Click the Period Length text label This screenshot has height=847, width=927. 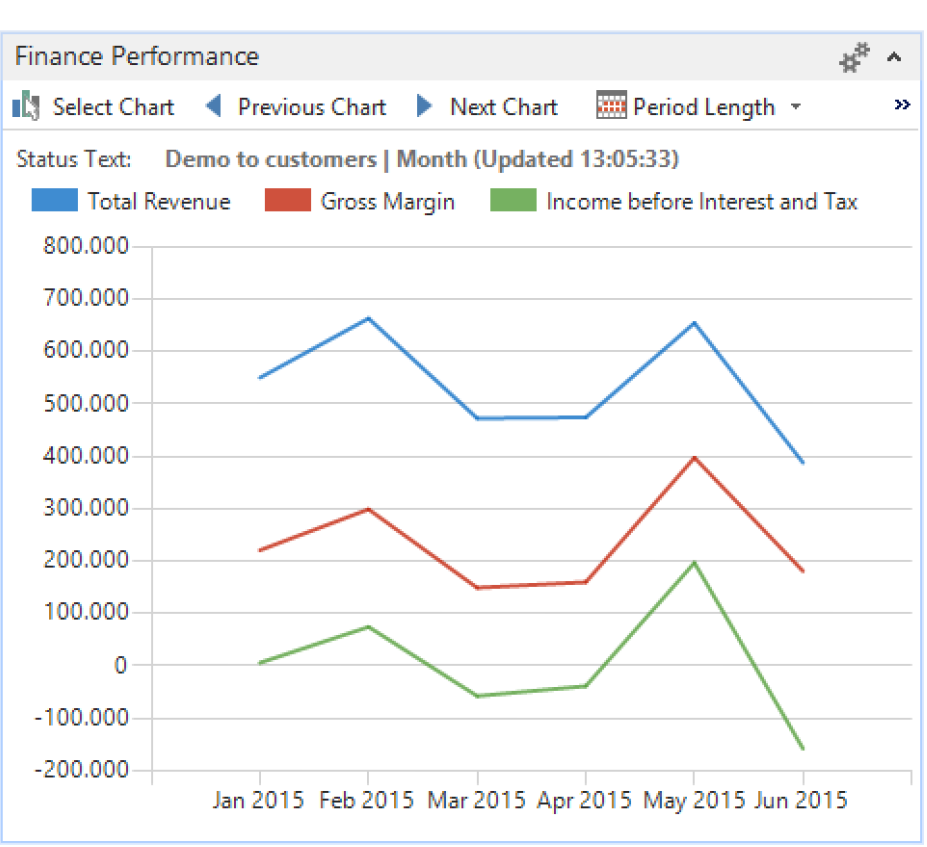pyautogui.click(x=704, y=107)
